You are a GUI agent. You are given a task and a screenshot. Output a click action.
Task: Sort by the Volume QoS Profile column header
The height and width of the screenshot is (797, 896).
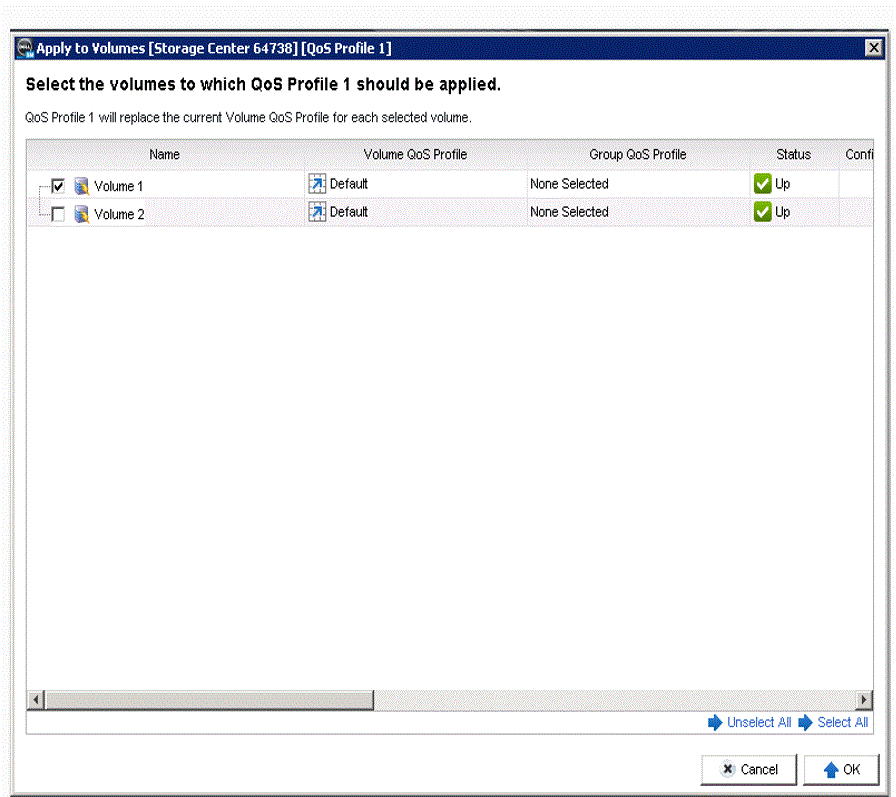[415, 154]
